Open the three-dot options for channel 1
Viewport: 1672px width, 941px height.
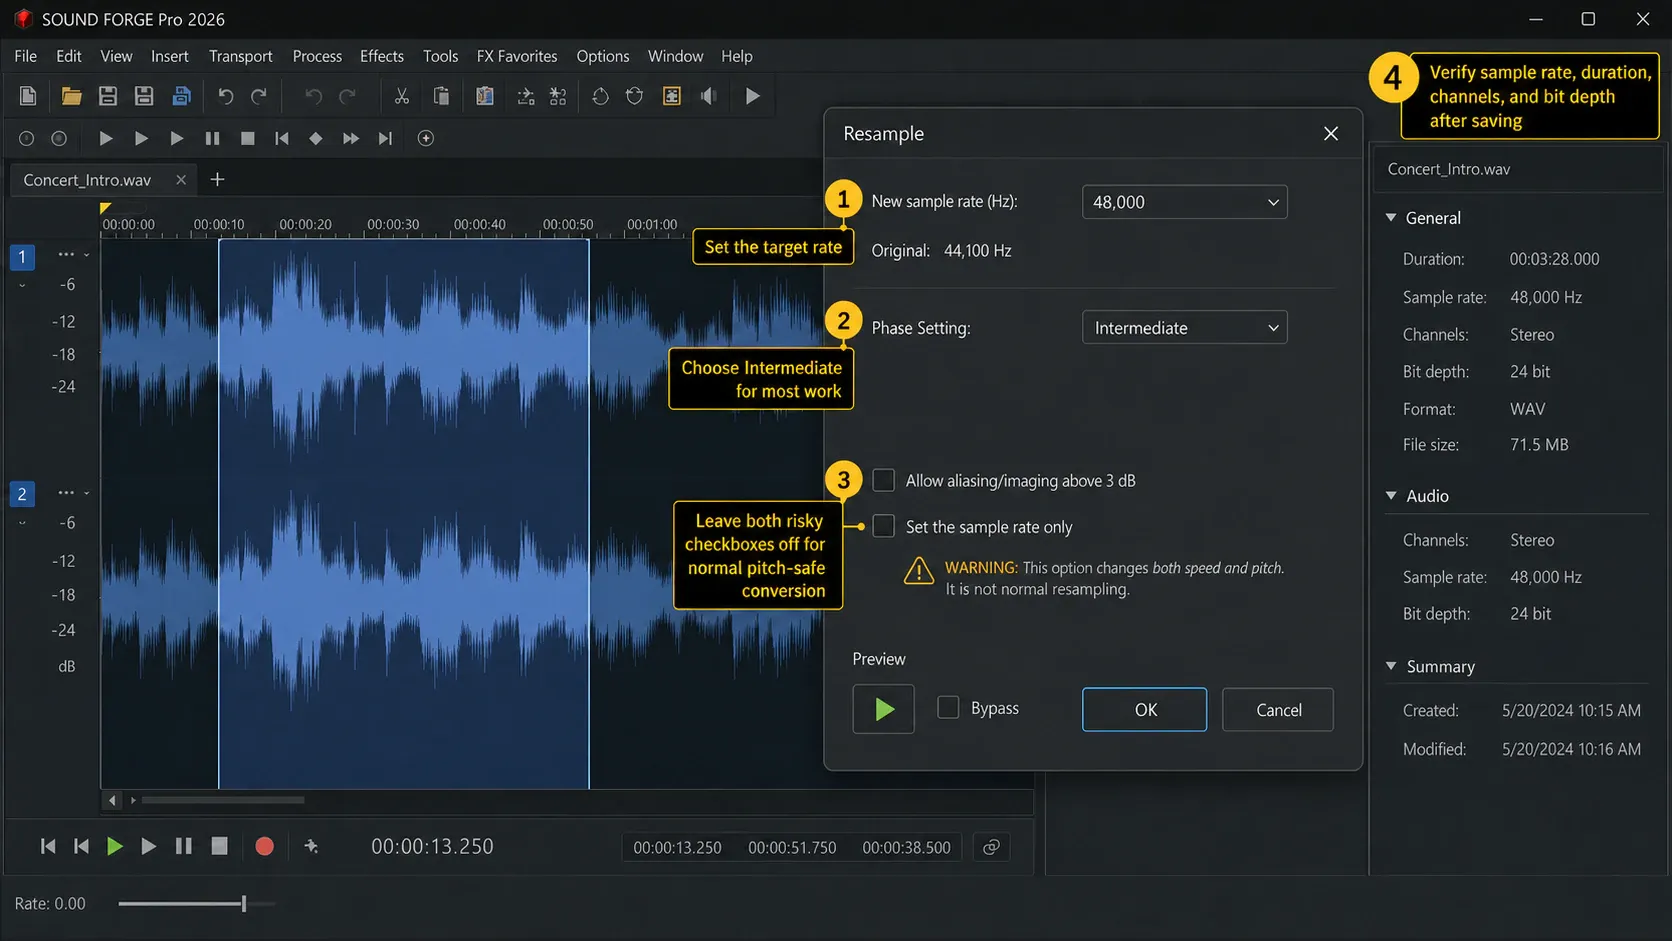coord(66,254)
